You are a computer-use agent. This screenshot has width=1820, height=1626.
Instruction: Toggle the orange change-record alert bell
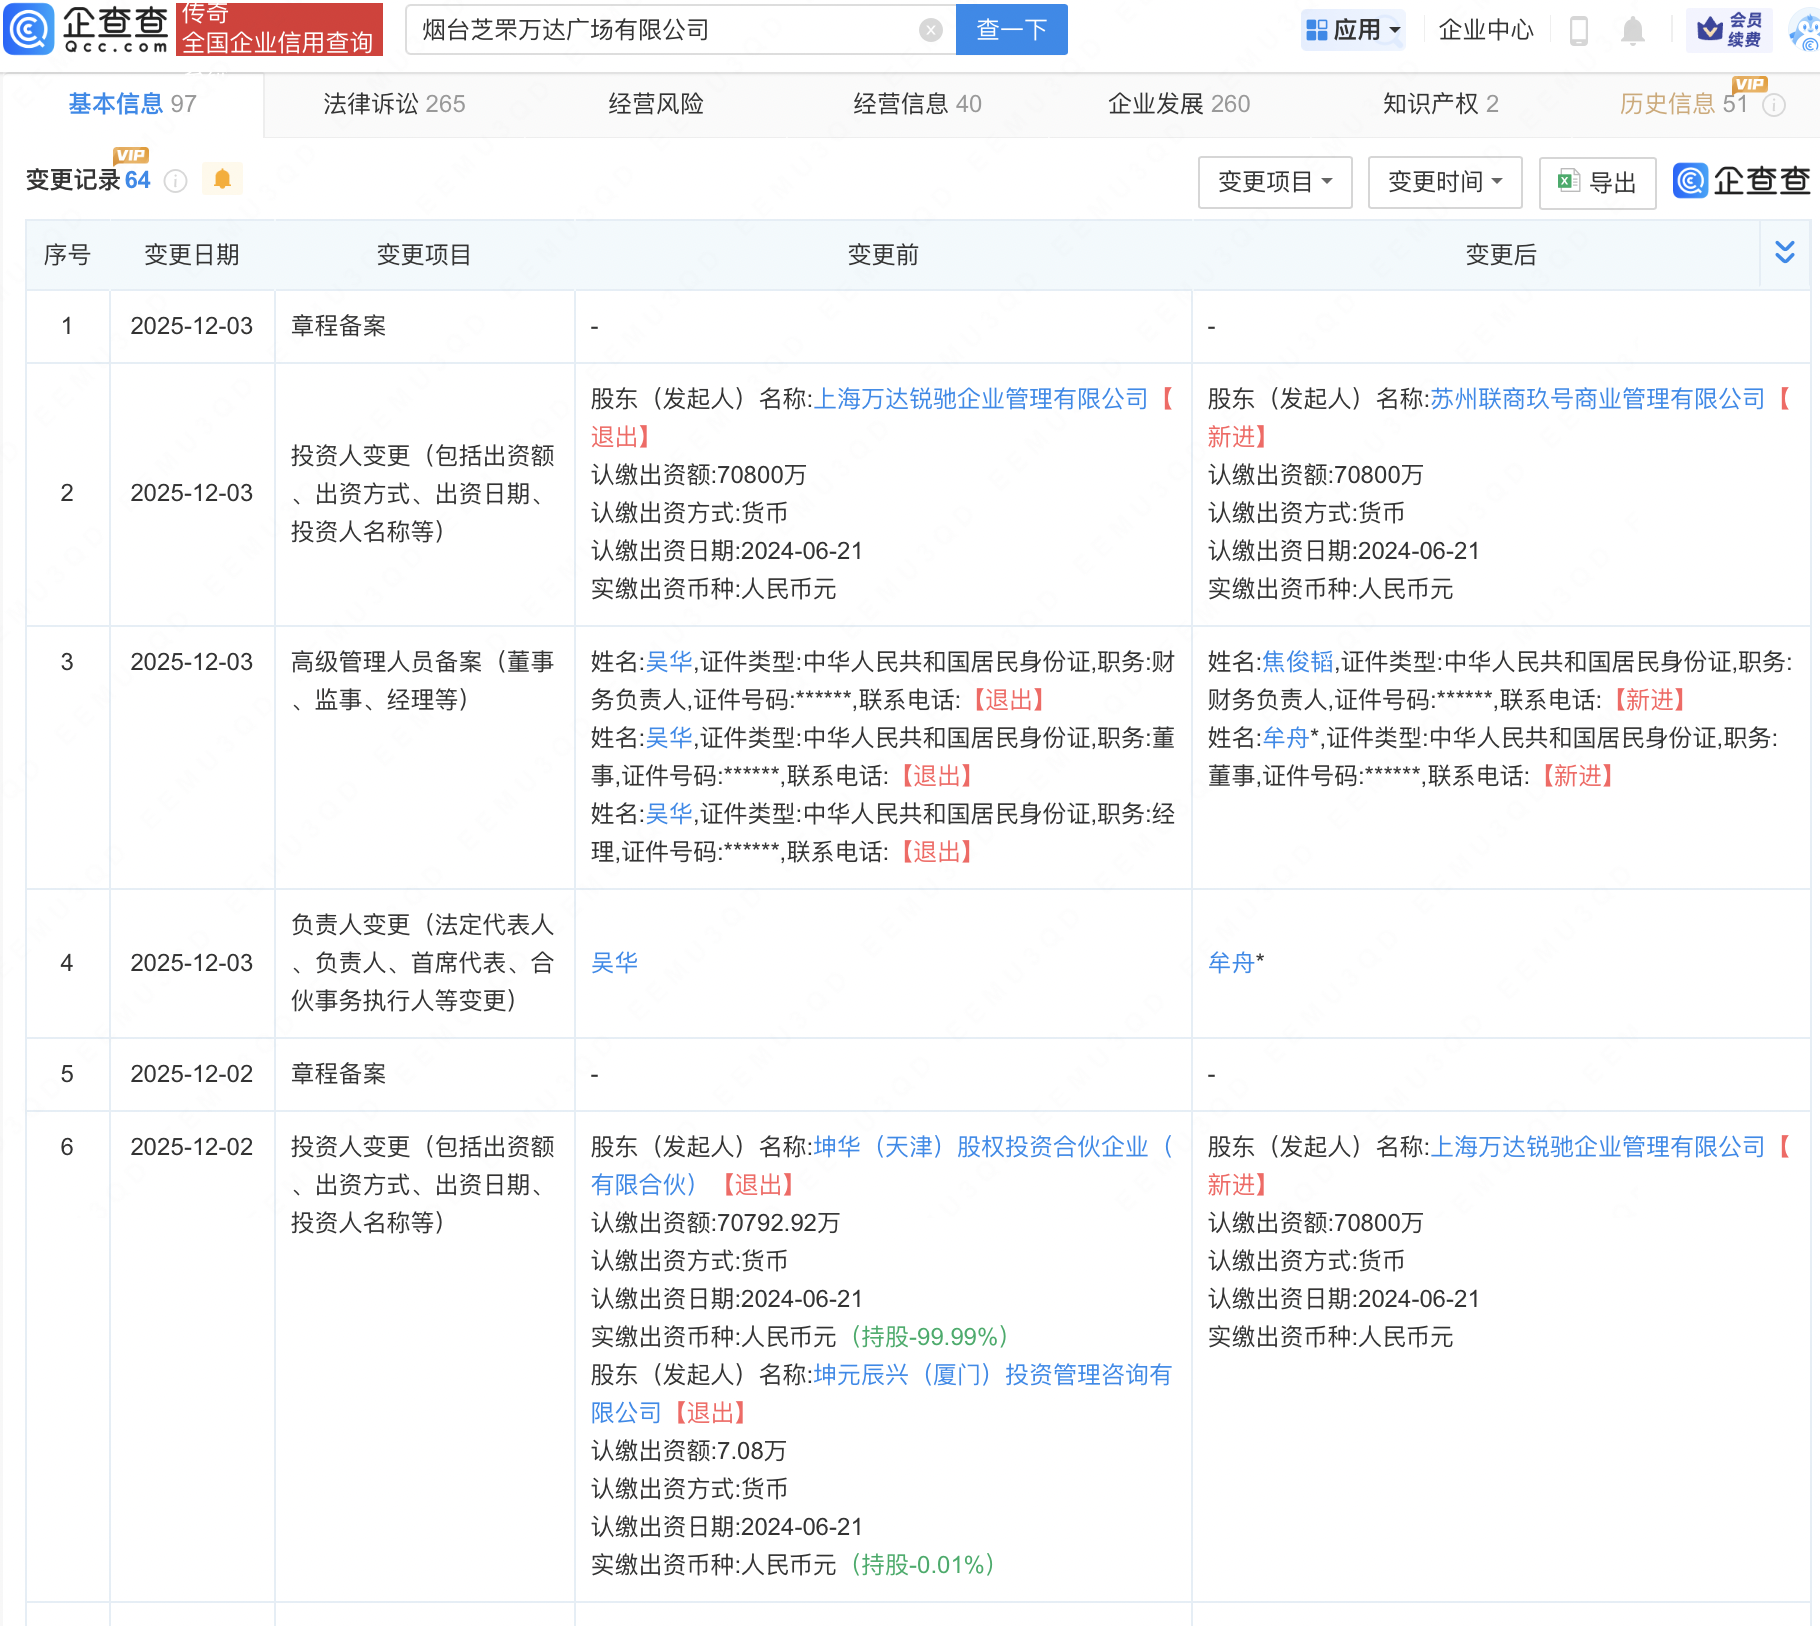point(222,180)
